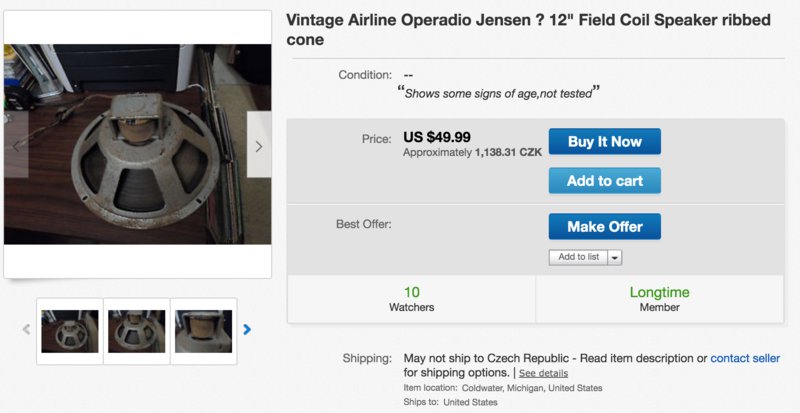Click the Buy It Now button

pos(604,142)
